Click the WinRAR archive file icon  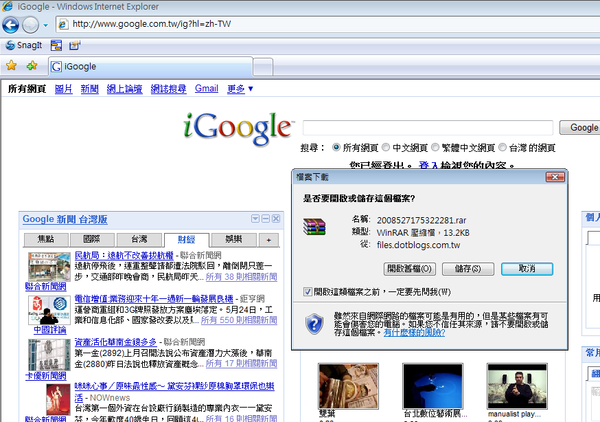pyautogui.click(x=314, y=226)
